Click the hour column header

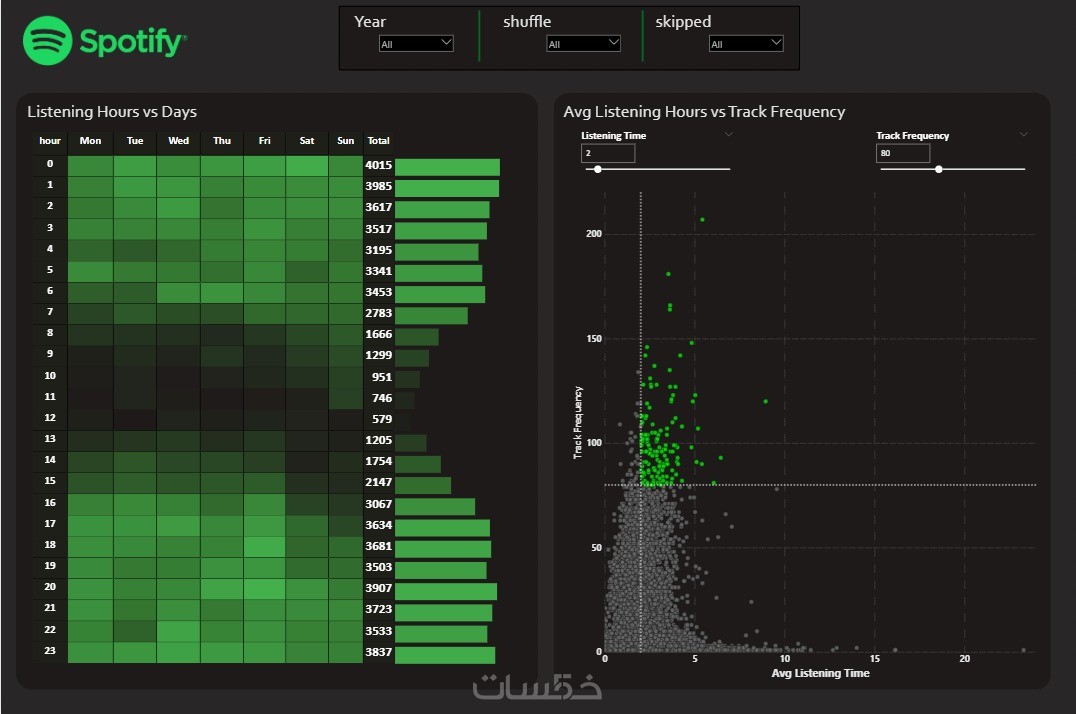[x=50, y=141]
